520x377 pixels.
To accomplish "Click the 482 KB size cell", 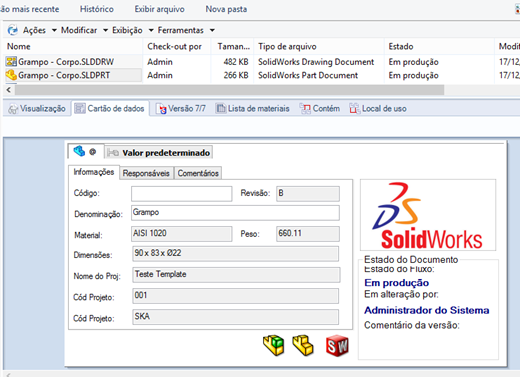I will (x=236, y=62).
